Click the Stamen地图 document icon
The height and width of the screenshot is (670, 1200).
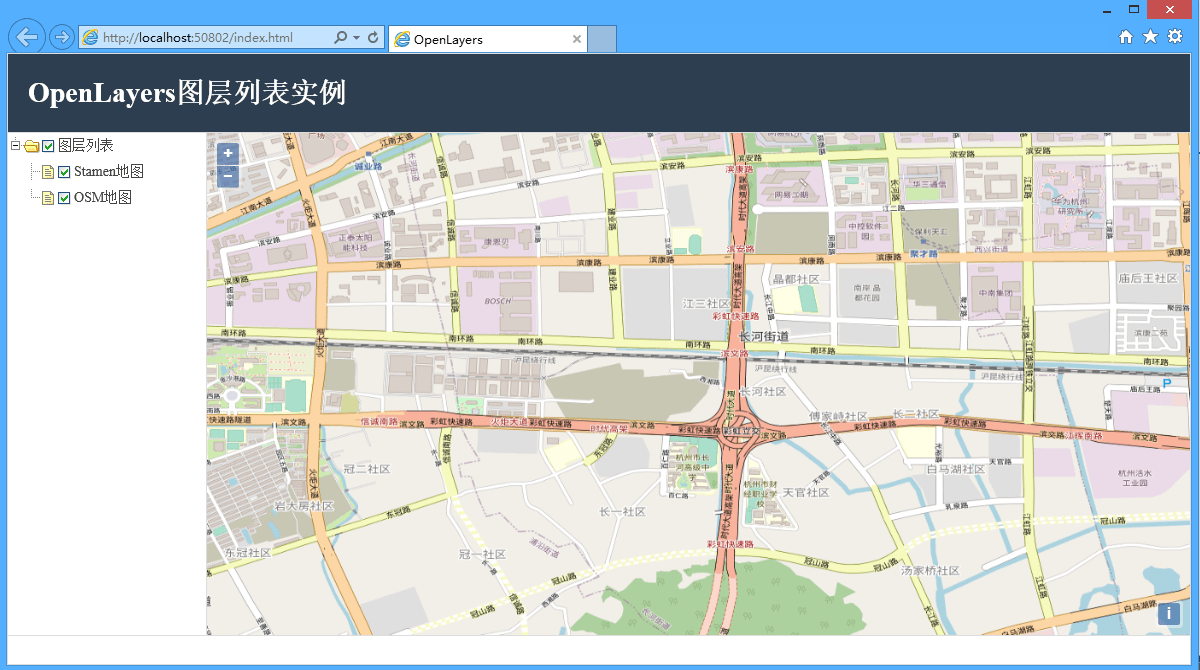coord(47,171)
